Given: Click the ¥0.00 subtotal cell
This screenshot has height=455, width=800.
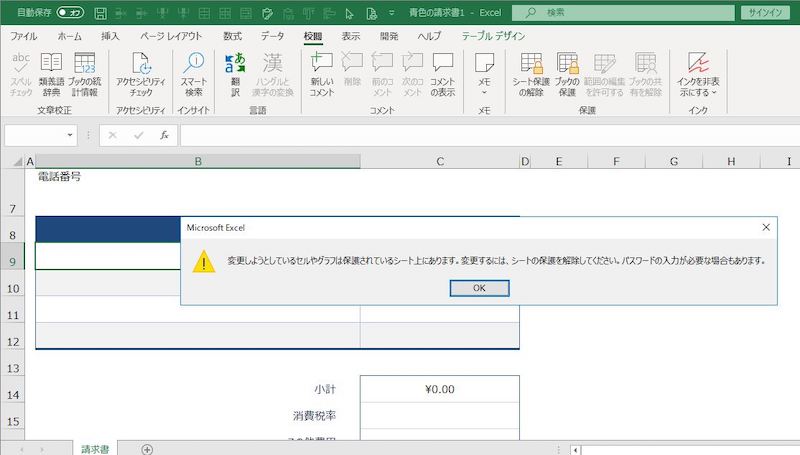Looking at the screenshot, I should 440,389.
